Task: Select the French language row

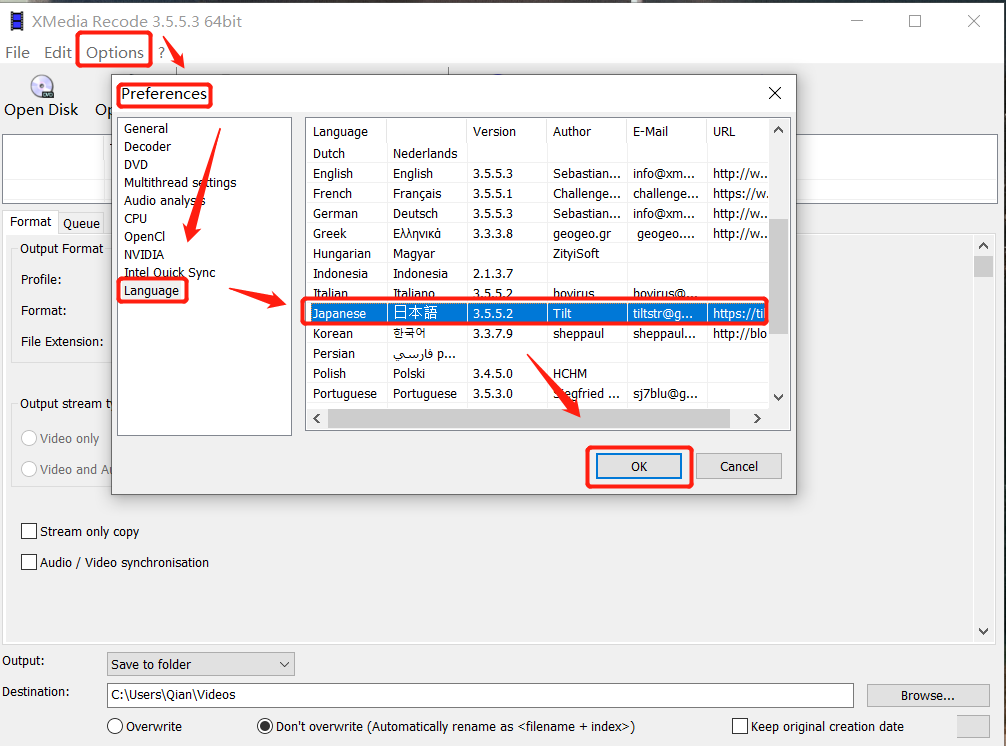Action: pyautogui.click(x=538, y=193)
